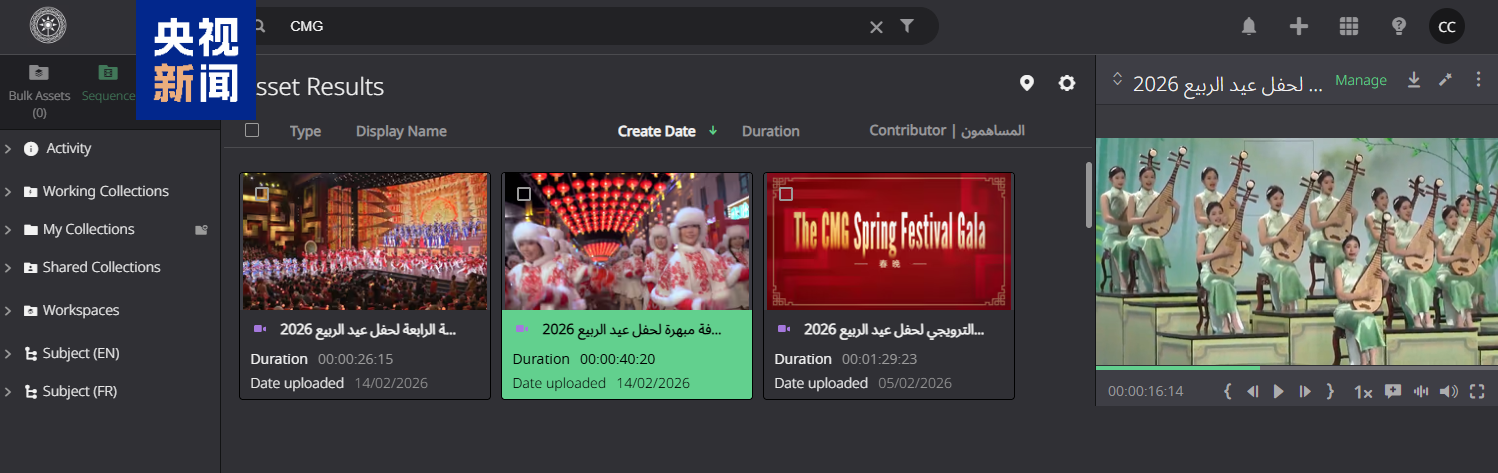Expand the Workspaces section
Image resolution: width=1498 pixels, height=473 pixels.
tap(8, 311)
